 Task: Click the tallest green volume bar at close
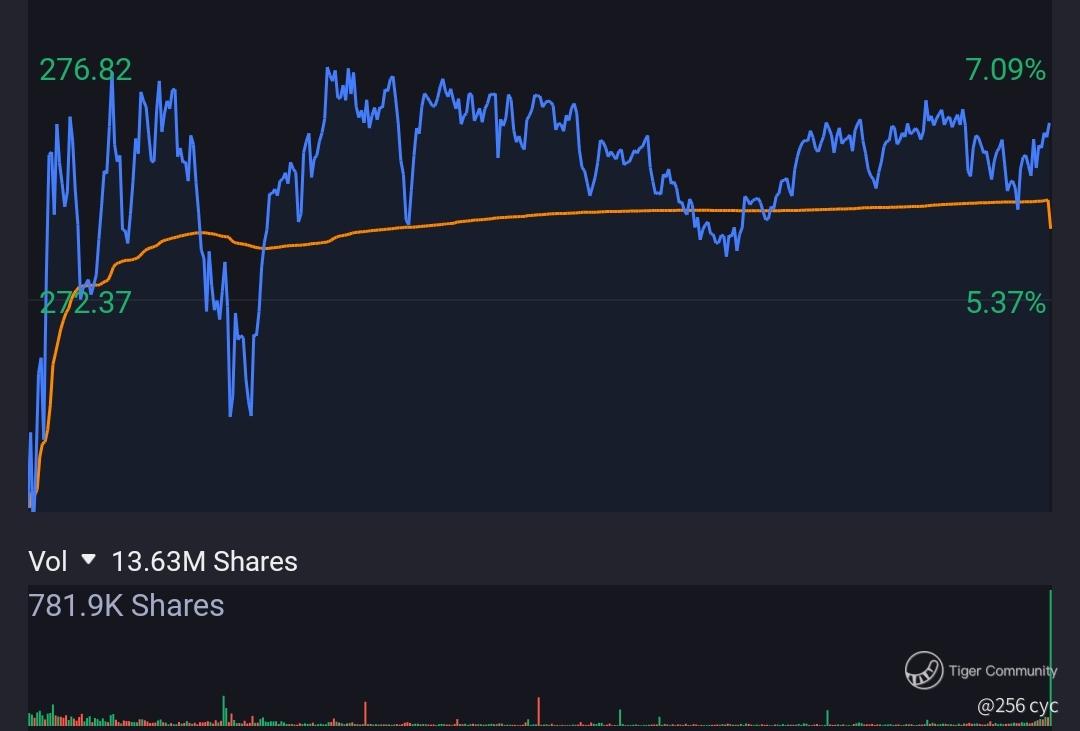(1050, 658)
